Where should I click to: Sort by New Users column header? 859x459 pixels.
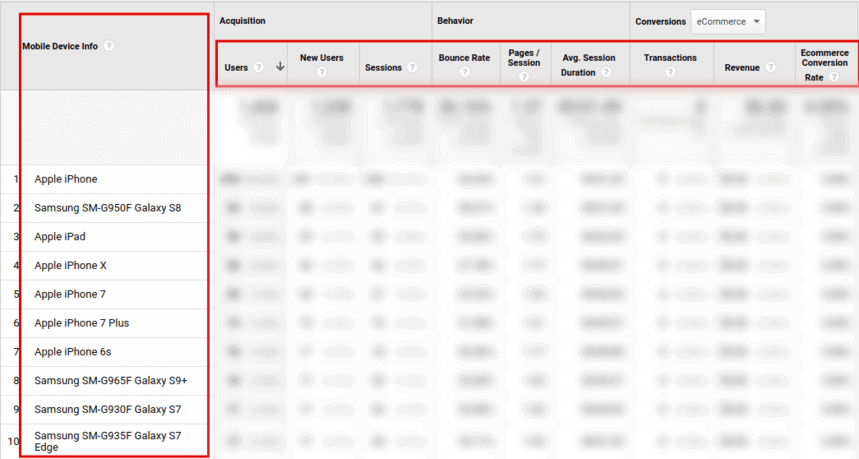[x=322, y=58]
